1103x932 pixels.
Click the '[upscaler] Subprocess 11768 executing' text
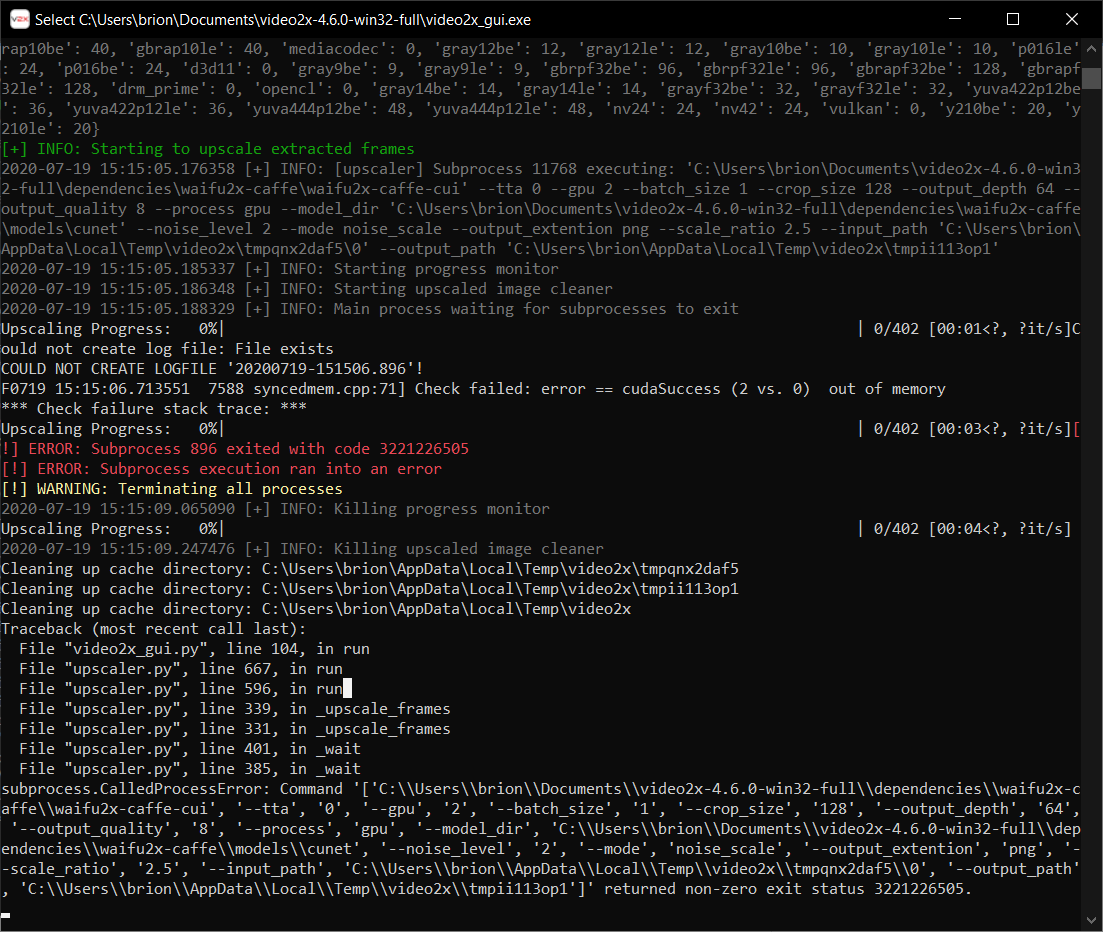pos(504,169)
